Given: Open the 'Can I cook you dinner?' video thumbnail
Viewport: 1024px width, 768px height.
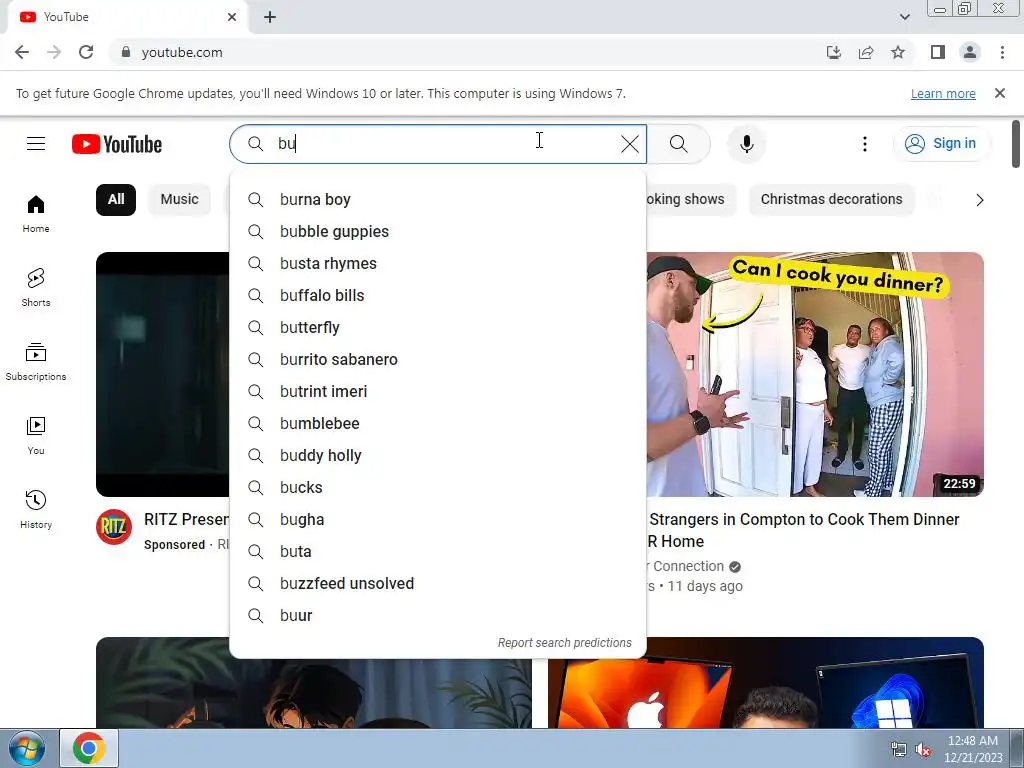Looking at the screenshot, I should [815, 374].
